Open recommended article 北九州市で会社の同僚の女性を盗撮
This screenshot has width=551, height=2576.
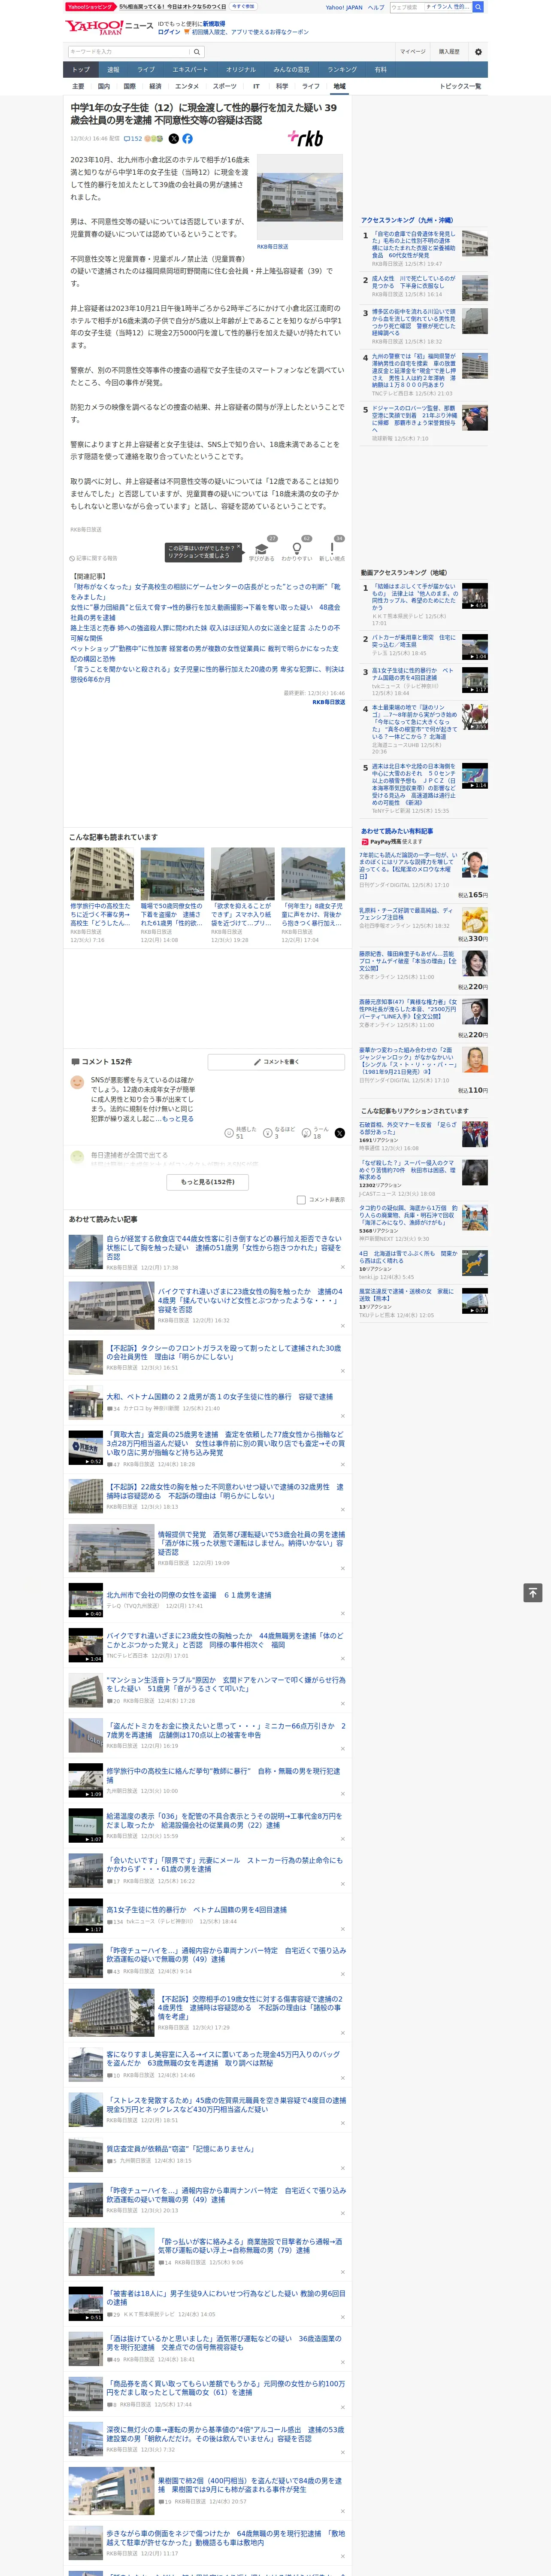coord(189,1595)
